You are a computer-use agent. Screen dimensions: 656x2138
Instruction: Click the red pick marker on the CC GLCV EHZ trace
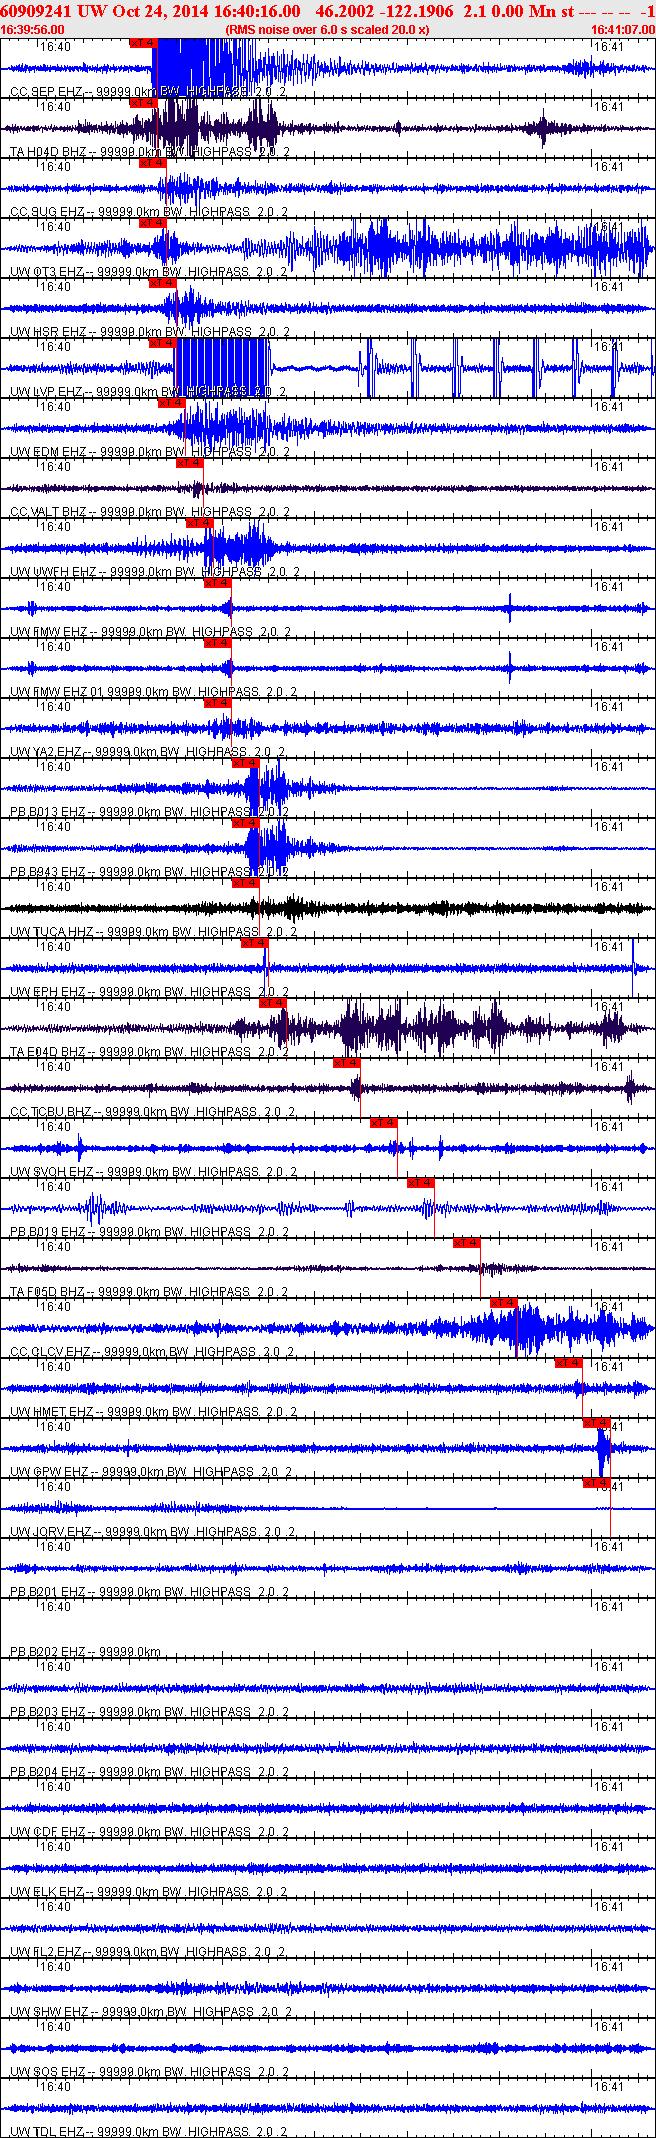click(x=504, y=1303)
